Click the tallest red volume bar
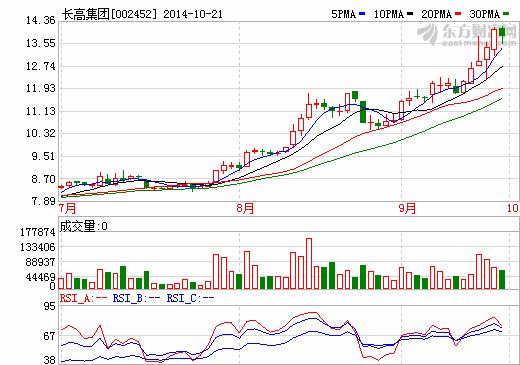 point(309,264)
